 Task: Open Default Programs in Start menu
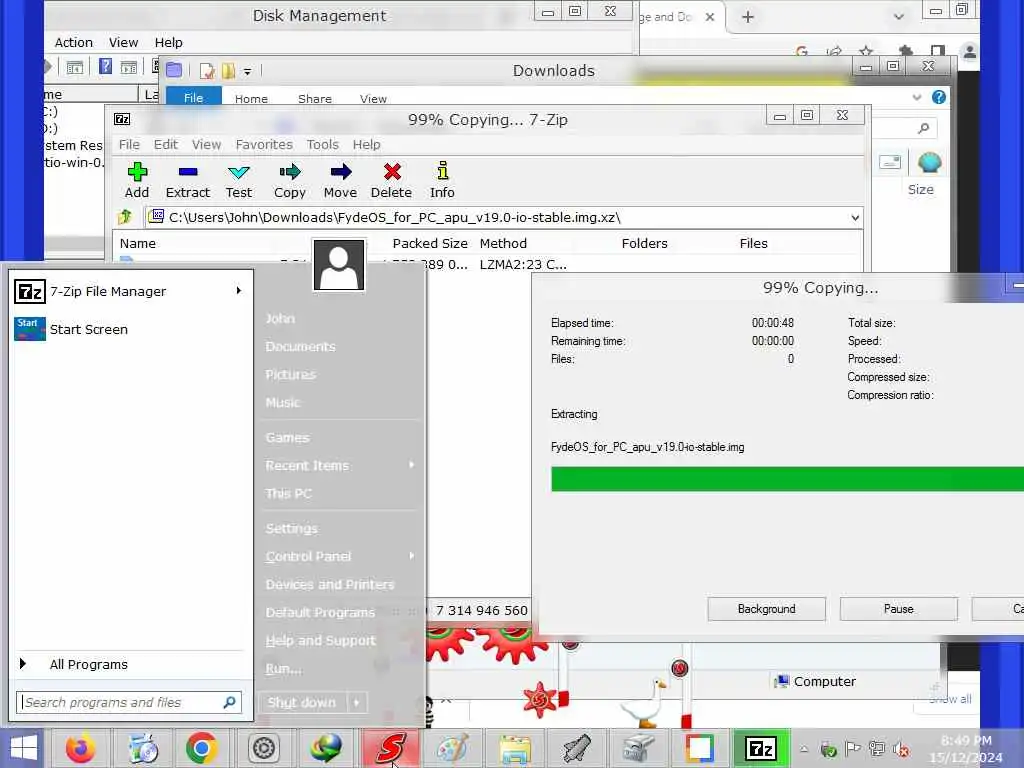pyautogui.click(x=320, y=612)
